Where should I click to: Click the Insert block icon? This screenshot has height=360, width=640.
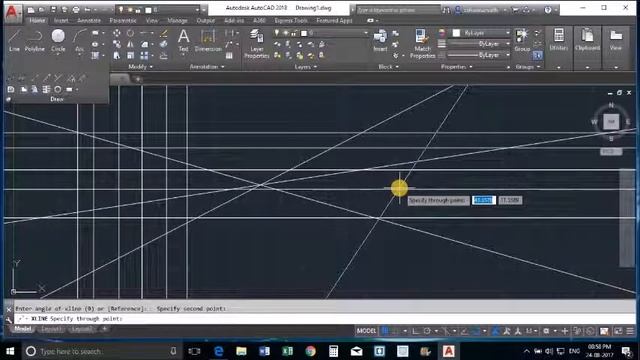(x=380, y=40)
